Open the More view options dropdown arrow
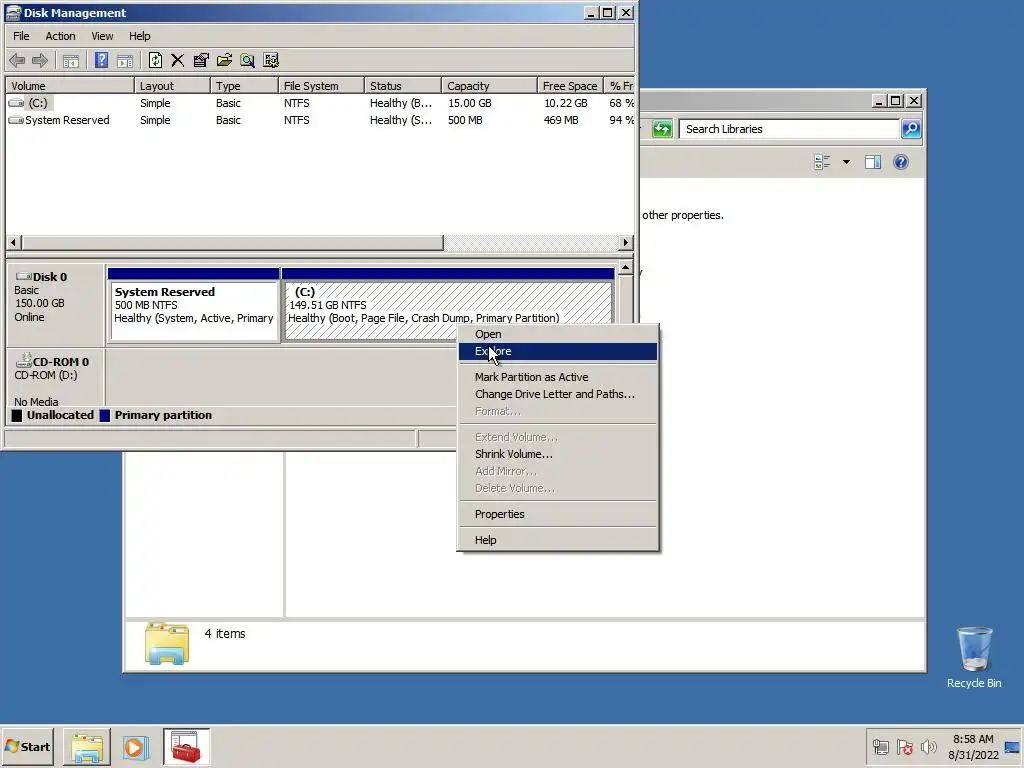The width and height of the screenshot is (1024, 768). click(846, 162)
